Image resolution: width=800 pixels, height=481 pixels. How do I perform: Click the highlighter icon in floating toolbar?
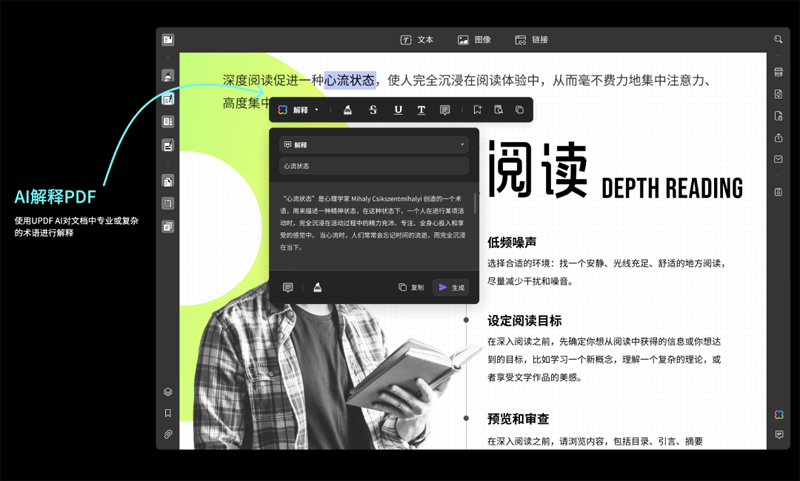click(348, 110)
